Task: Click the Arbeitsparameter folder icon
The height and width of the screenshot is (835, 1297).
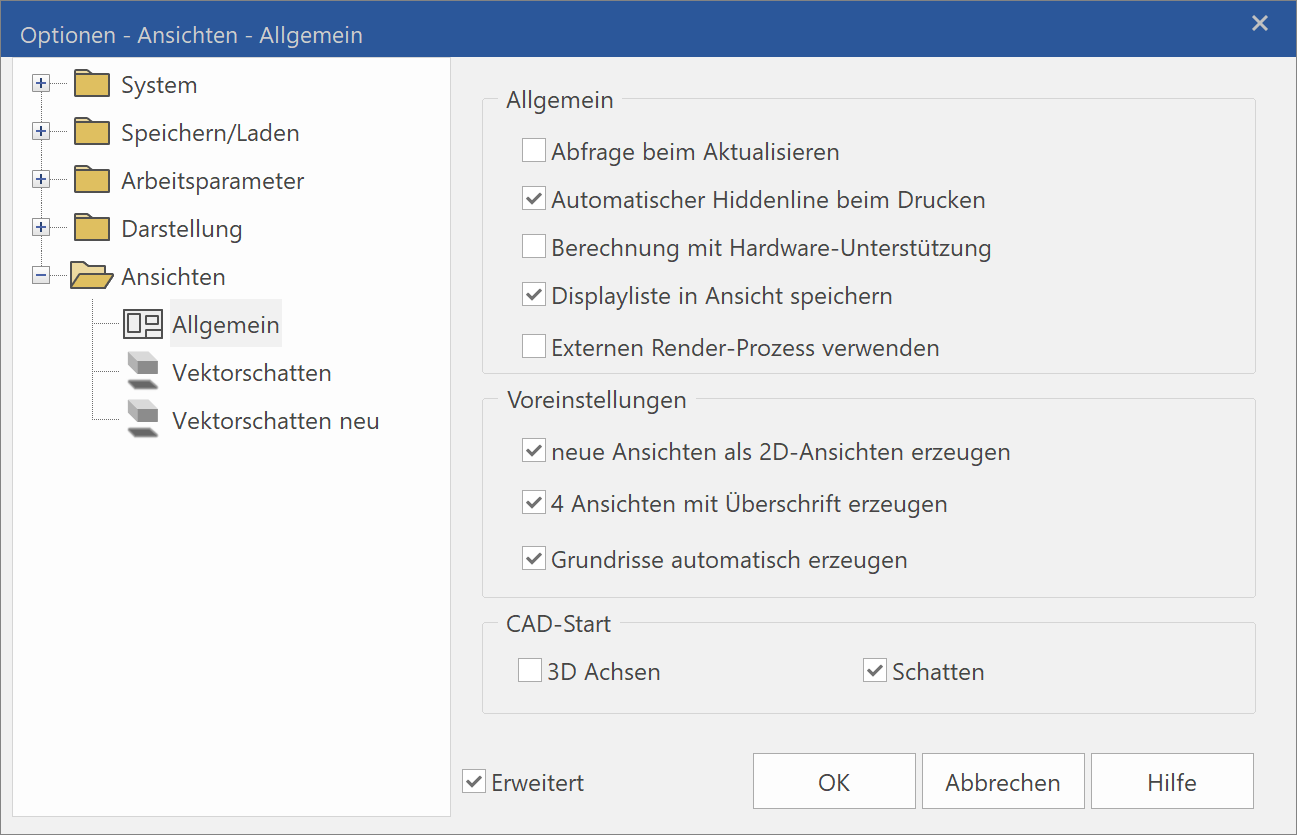Action: click(x=91, y=180)
